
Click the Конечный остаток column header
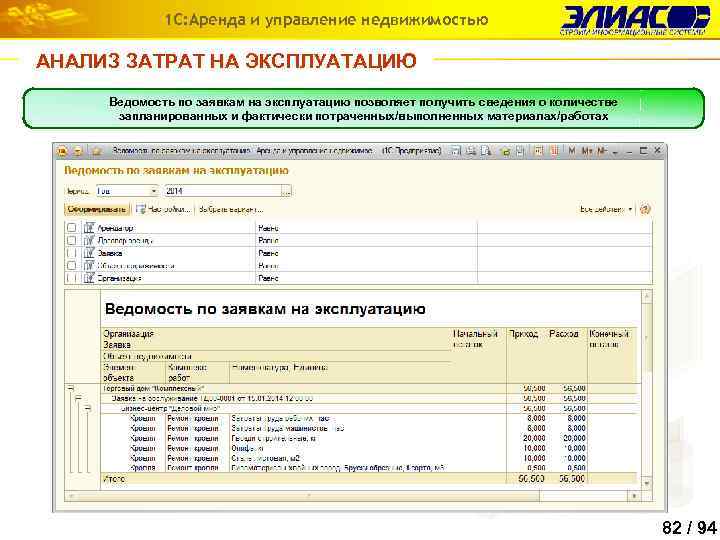(609, 339)
